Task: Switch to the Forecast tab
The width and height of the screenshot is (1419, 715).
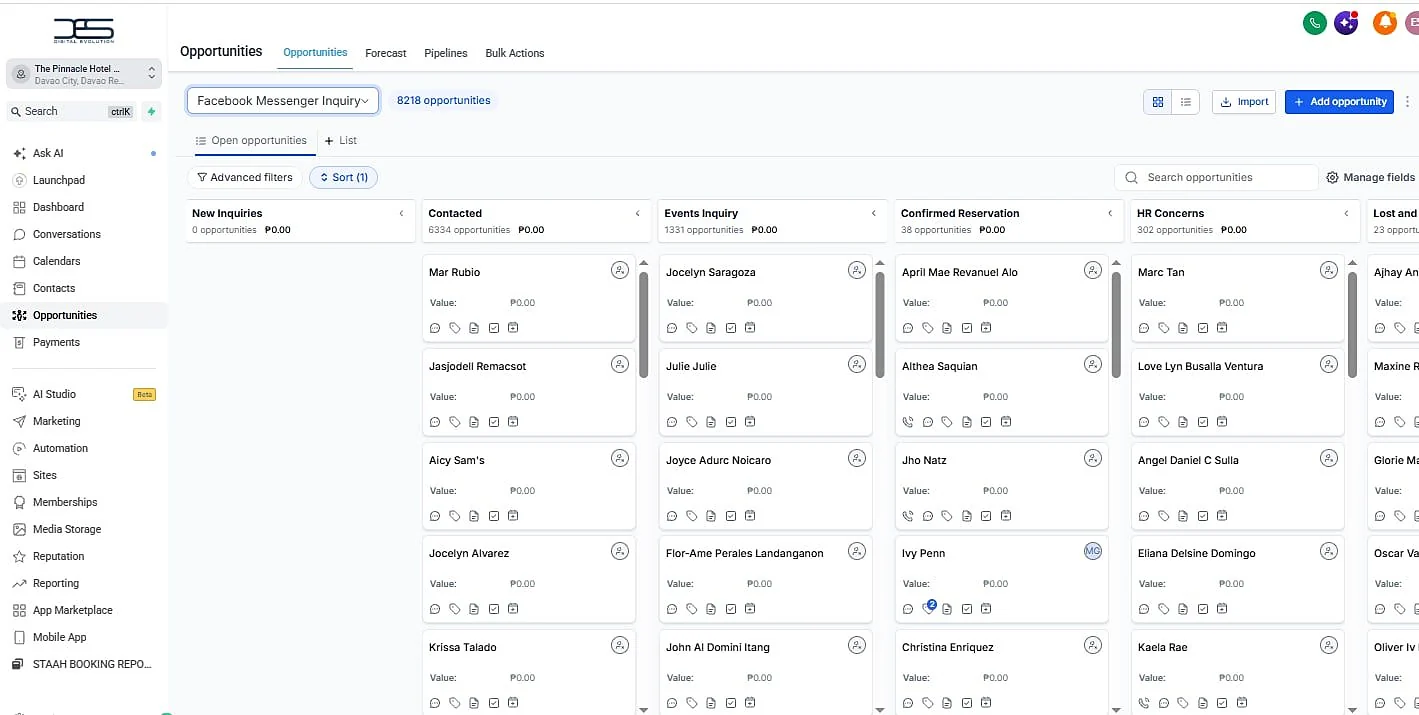Action: (x=386, y=53)
